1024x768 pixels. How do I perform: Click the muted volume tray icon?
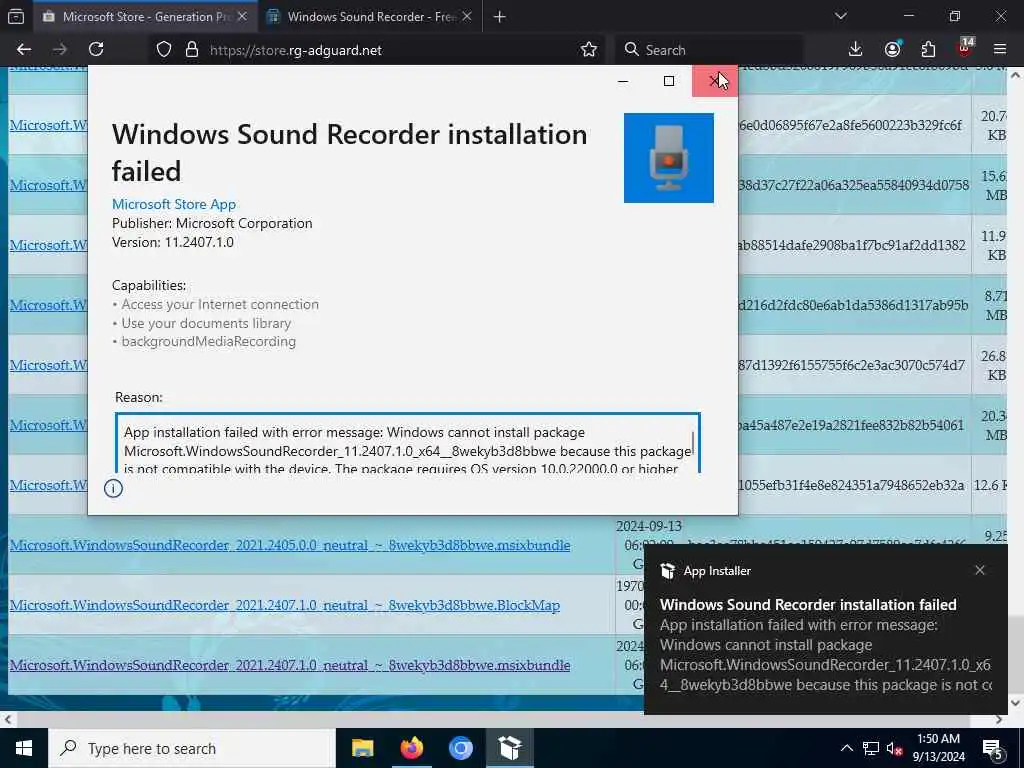pos(895,748)
